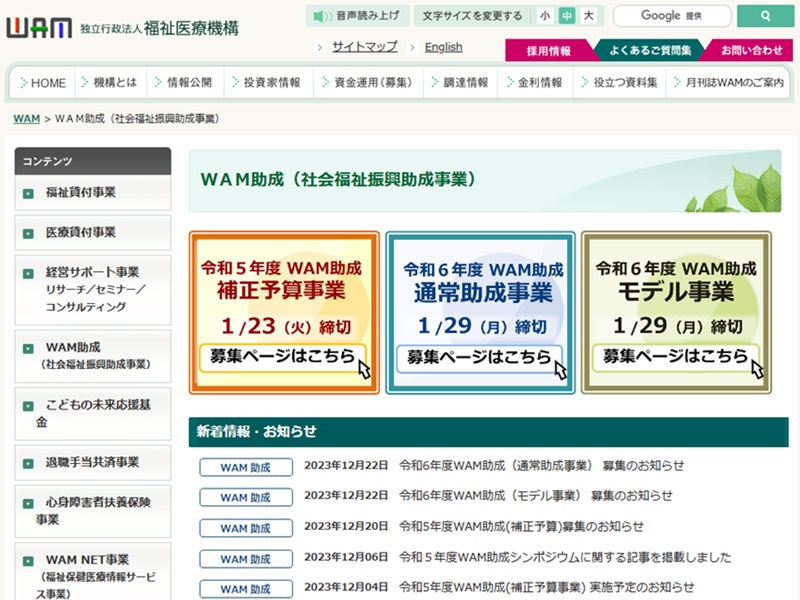Click WAM助成 tag on the 2023年12月04日 news row
Screen dimensions: 800x600
coord(246,589)
